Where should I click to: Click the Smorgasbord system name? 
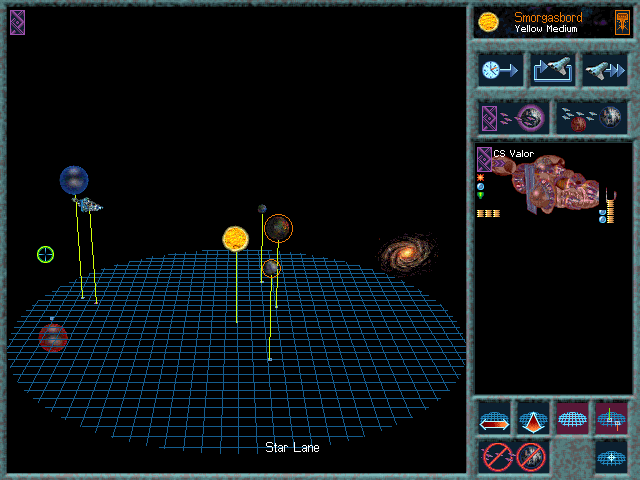click(x=548, y=18)
